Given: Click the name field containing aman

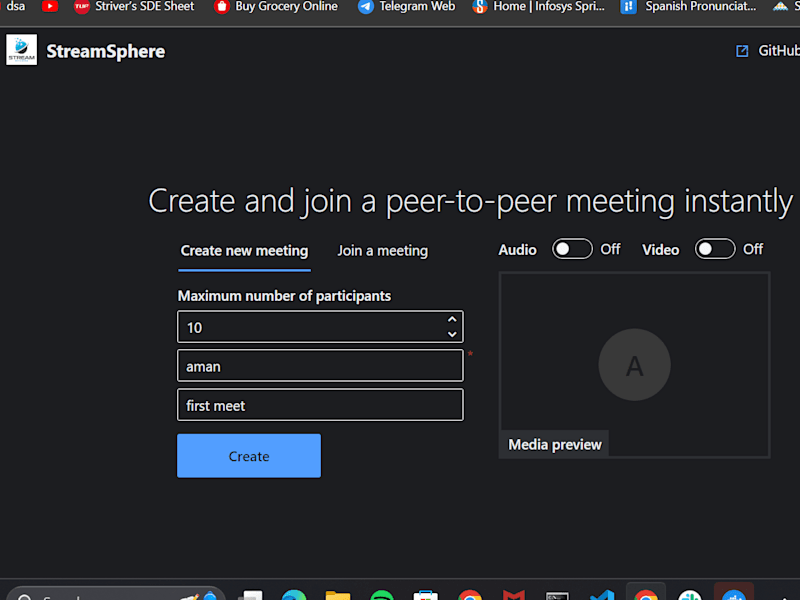Looking at the screenshot, I should [x=320, y=366].
